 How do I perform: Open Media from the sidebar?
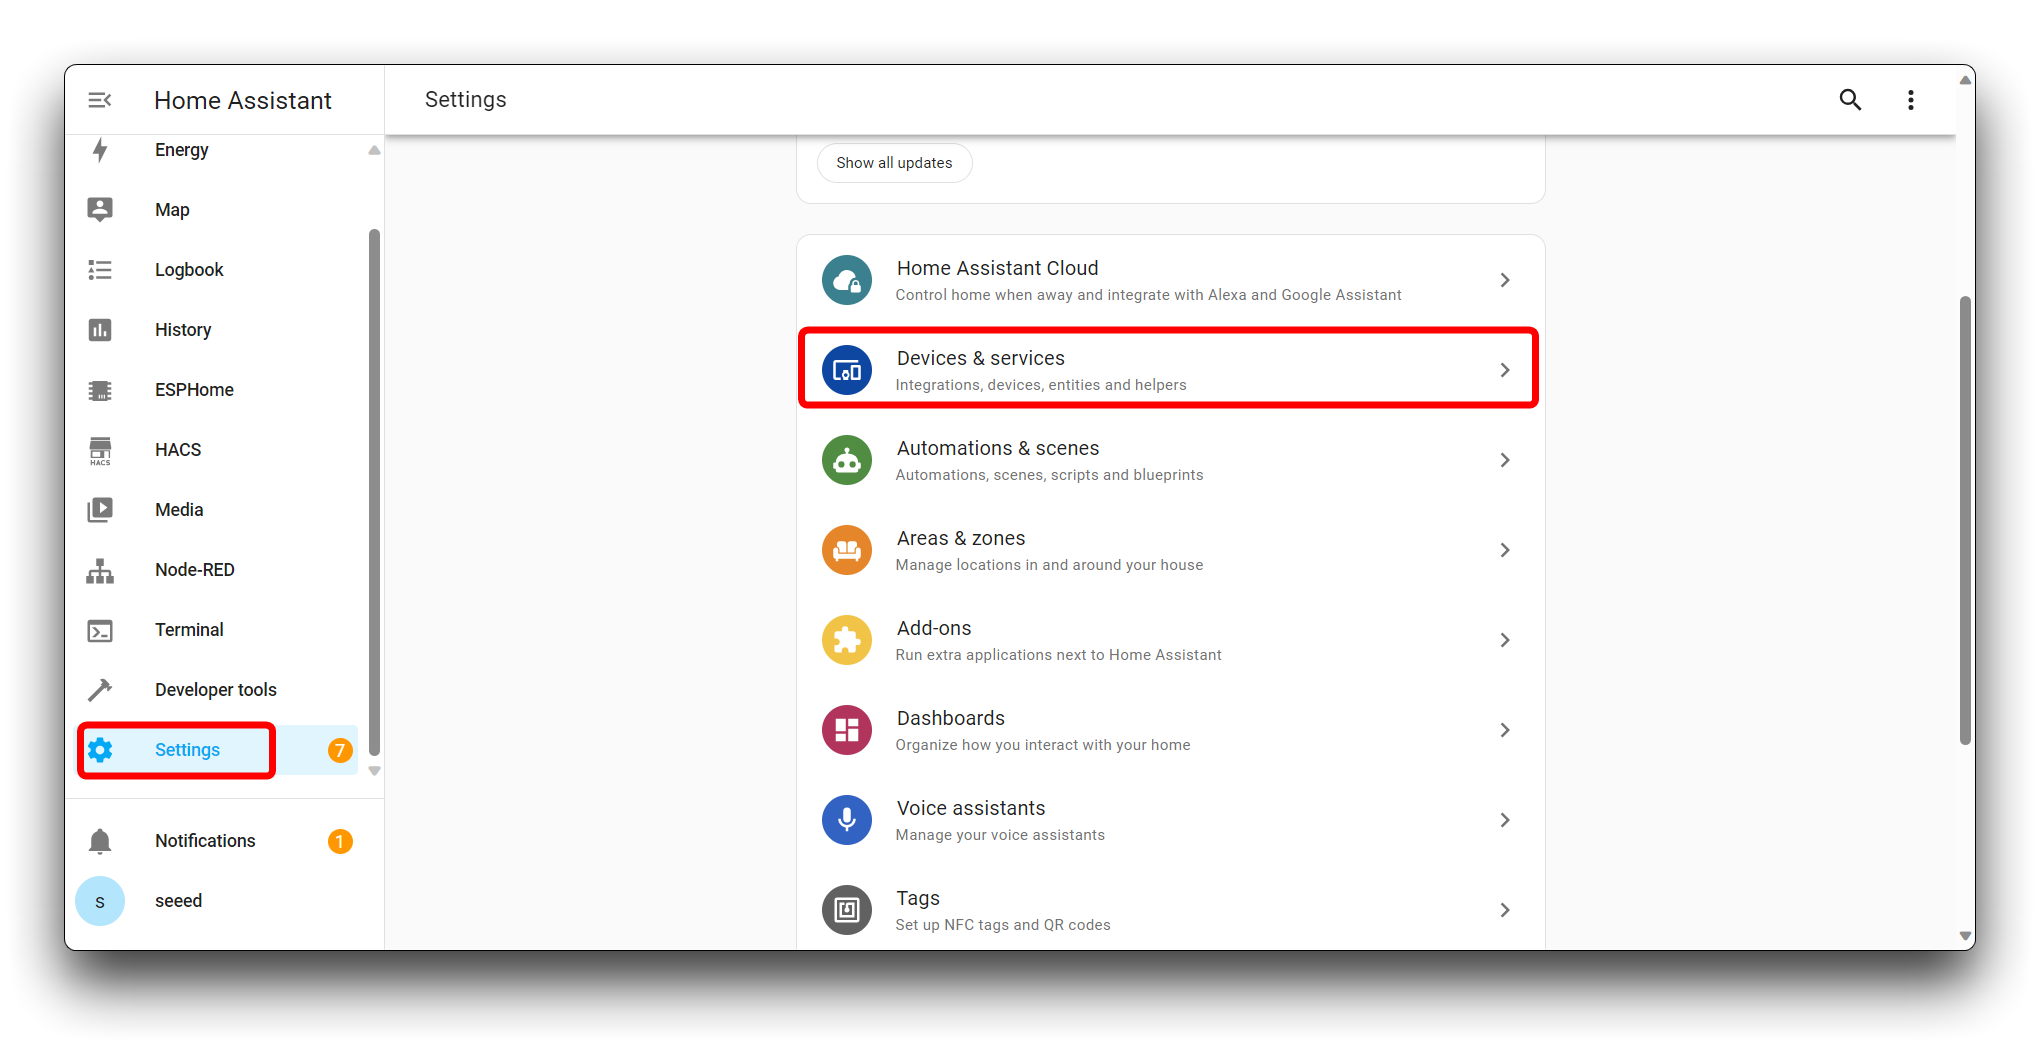[218, 510]
